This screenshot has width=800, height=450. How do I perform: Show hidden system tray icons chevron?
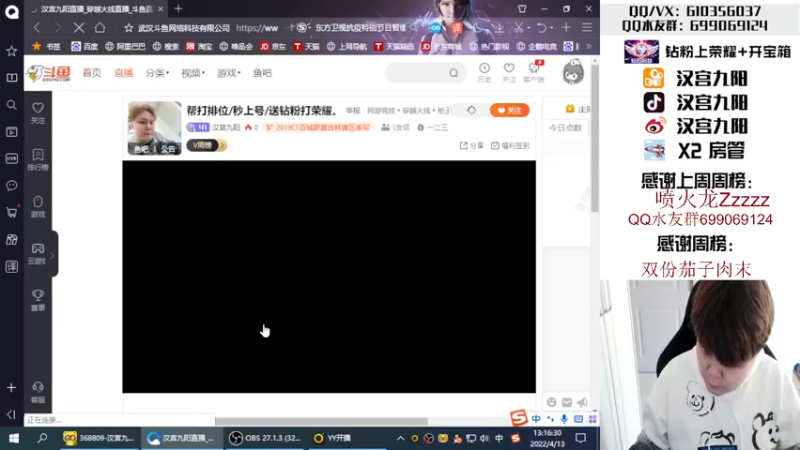(401, 438)
